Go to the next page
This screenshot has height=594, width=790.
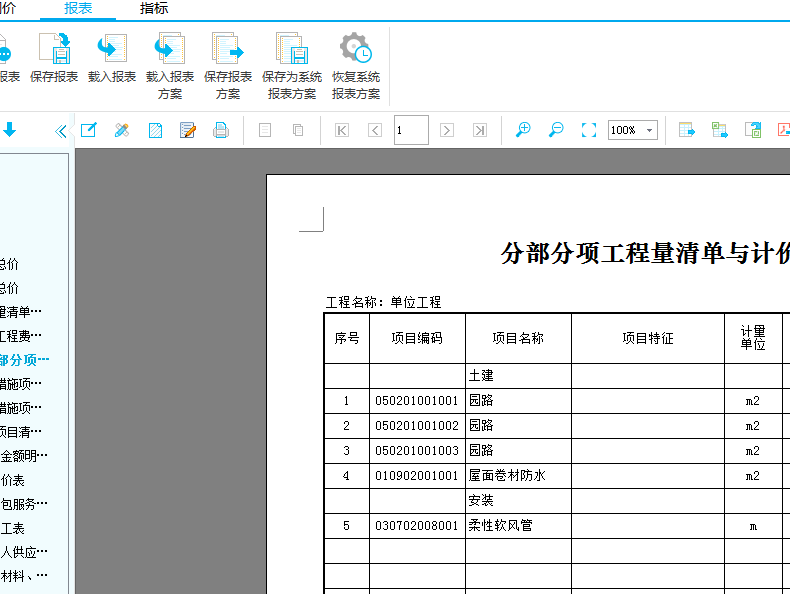click(x=447, y=130)
